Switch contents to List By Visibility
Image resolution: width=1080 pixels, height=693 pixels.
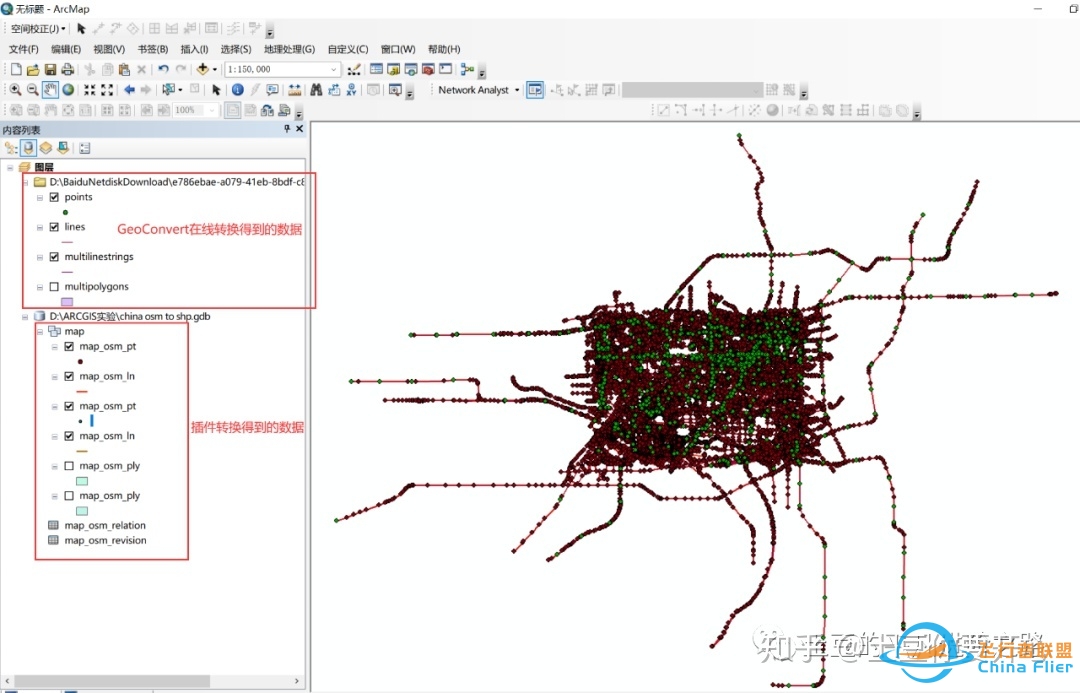pyautogui.click(x=45, y=148)
